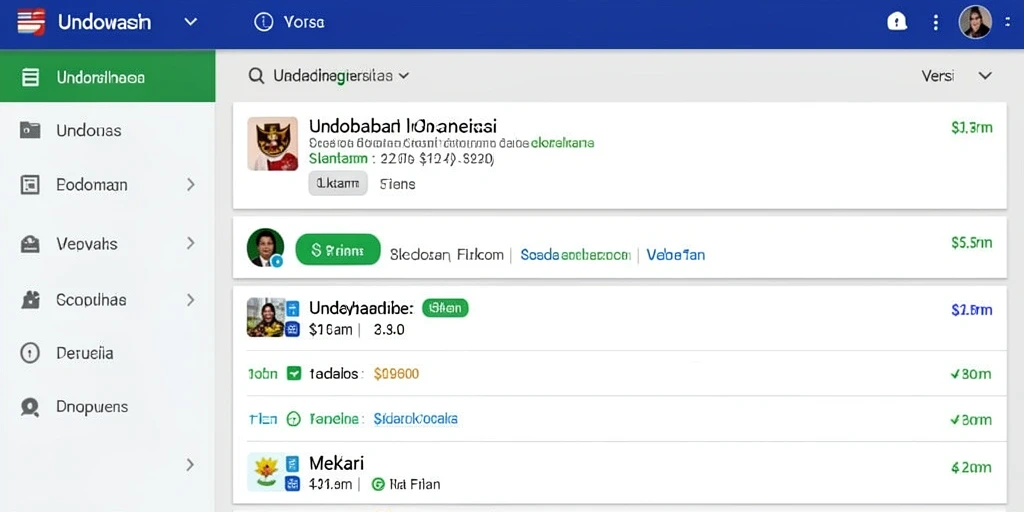This screenshot has height=512, width=1024.
Task: Click the Flen label in Tanelne row
Action: (x=263, y=419)
